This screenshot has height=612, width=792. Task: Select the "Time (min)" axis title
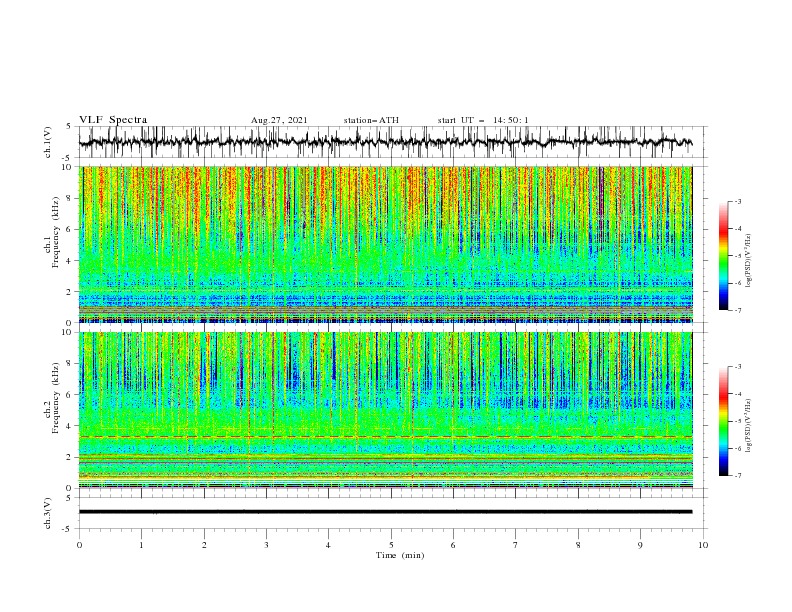coord(400,555)
